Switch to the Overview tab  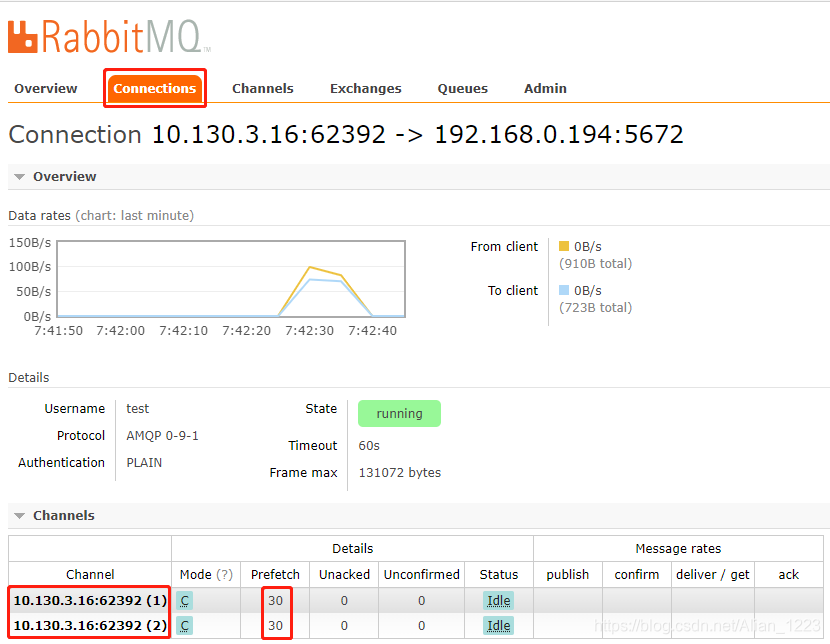click(x=45, y=88)
